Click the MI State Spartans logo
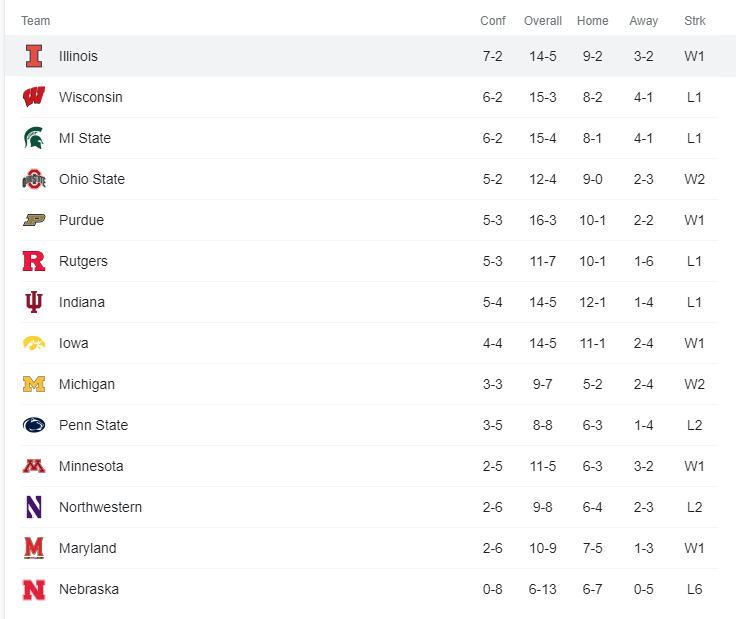This screenshot has width=736, height=619. pyautogui.click(x=34, y=138)
